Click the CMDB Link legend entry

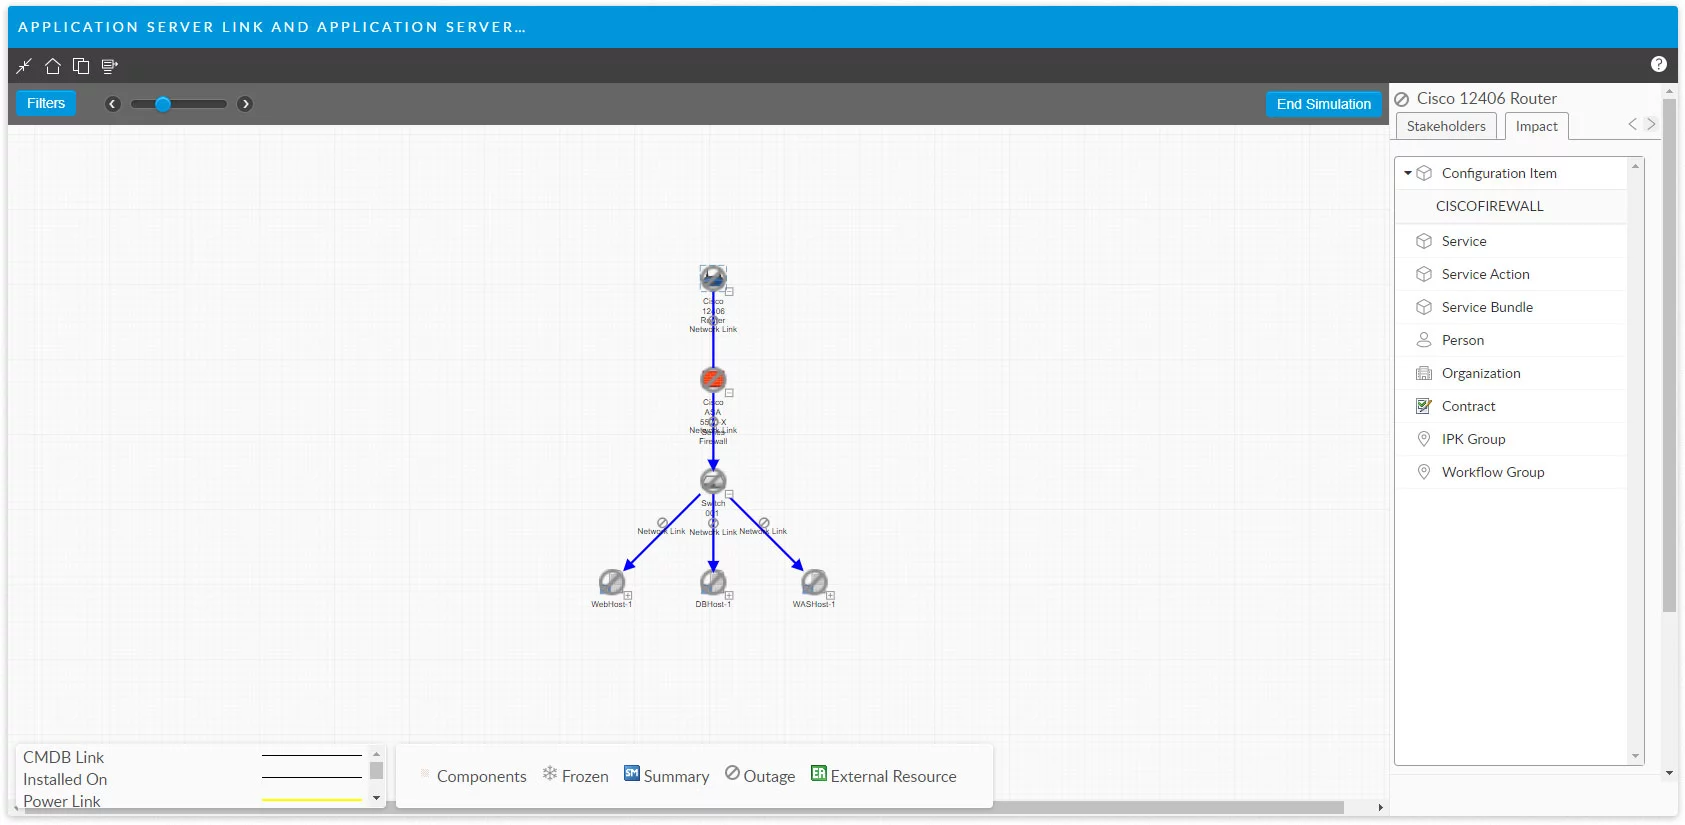(x=63, y=757)
